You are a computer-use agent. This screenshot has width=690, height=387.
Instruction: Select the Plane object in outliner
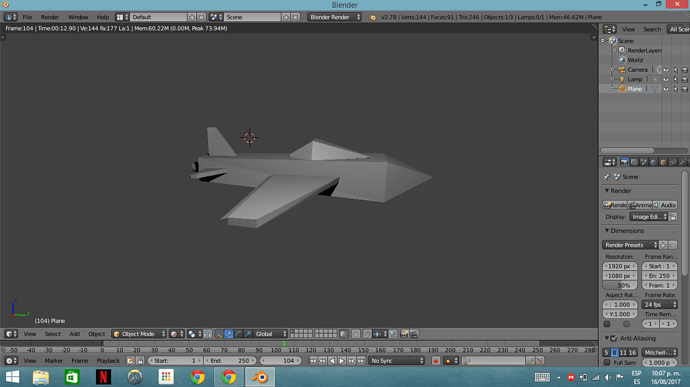(x=634, y=89)
